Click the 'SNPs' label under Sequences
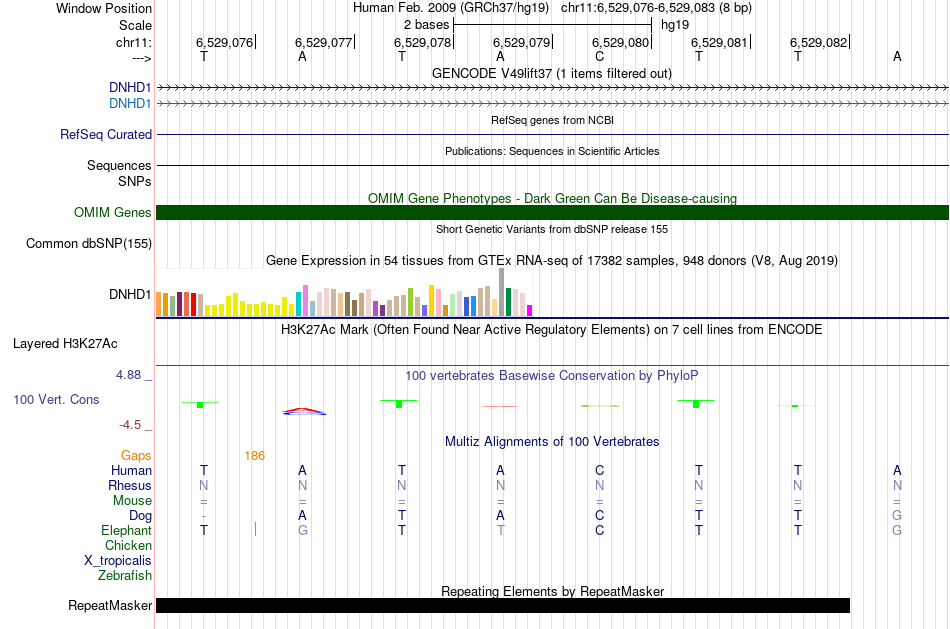The height and width of the screenshot is (629, 950). 135,181
